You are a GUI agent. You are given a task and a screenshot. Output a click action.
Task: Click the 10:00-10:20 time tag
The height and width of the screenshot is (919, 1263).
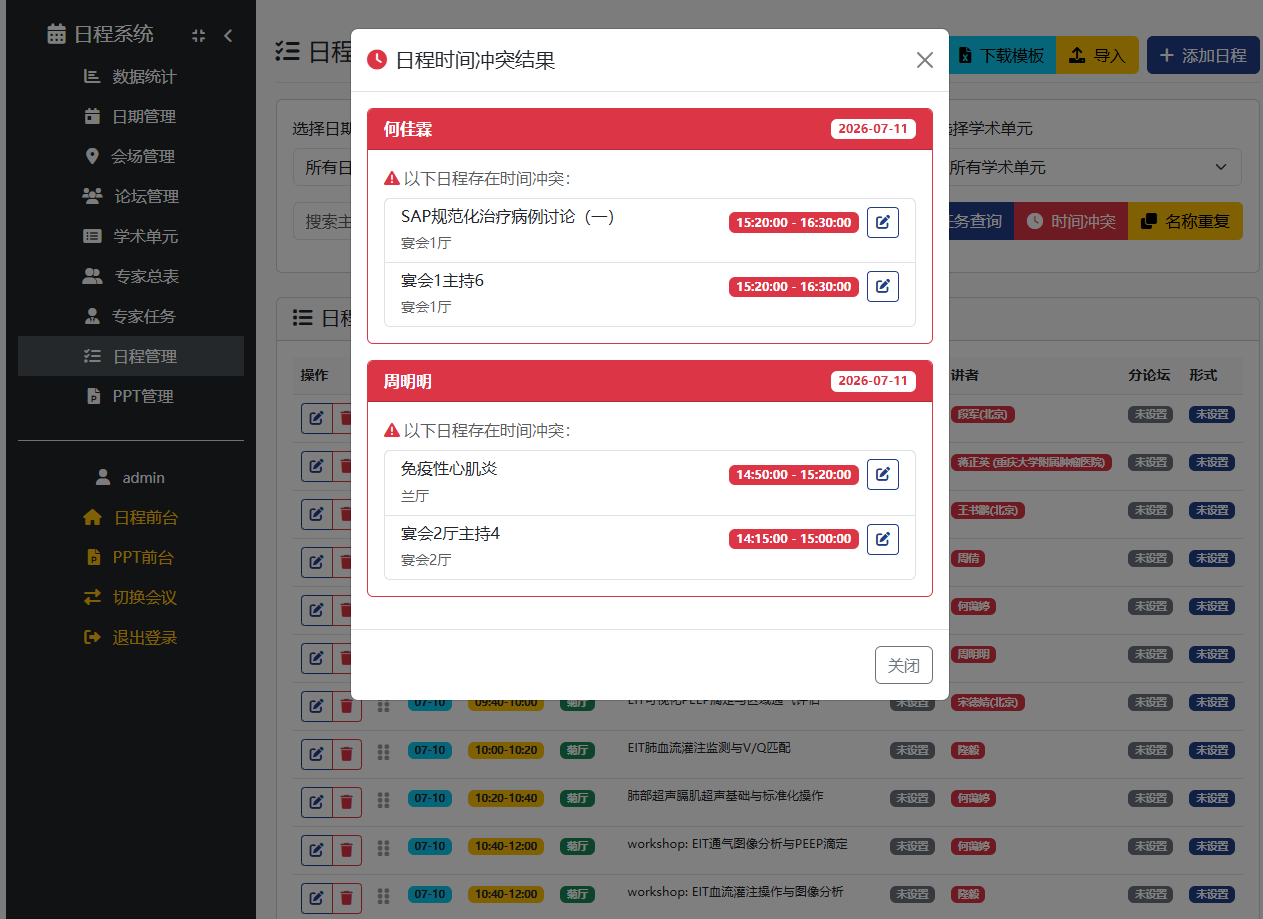[x=505, y=750]
